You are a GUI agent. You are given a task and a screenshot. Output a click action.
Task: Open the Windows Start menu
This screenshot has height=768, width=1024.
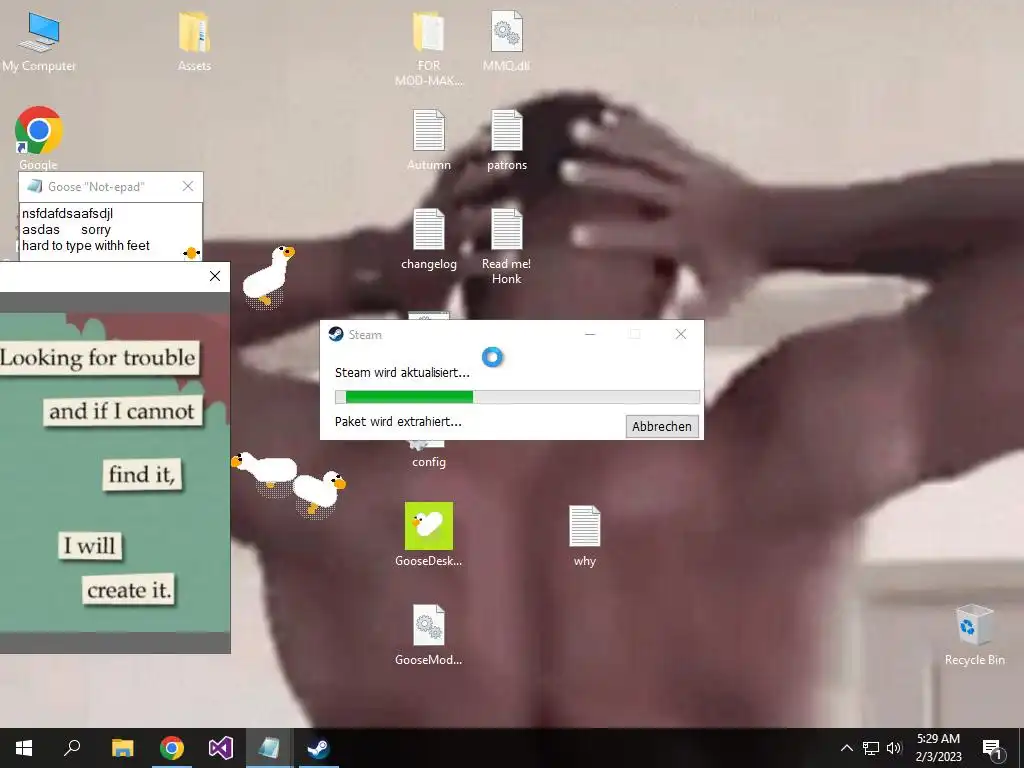(x=24, y=748)
